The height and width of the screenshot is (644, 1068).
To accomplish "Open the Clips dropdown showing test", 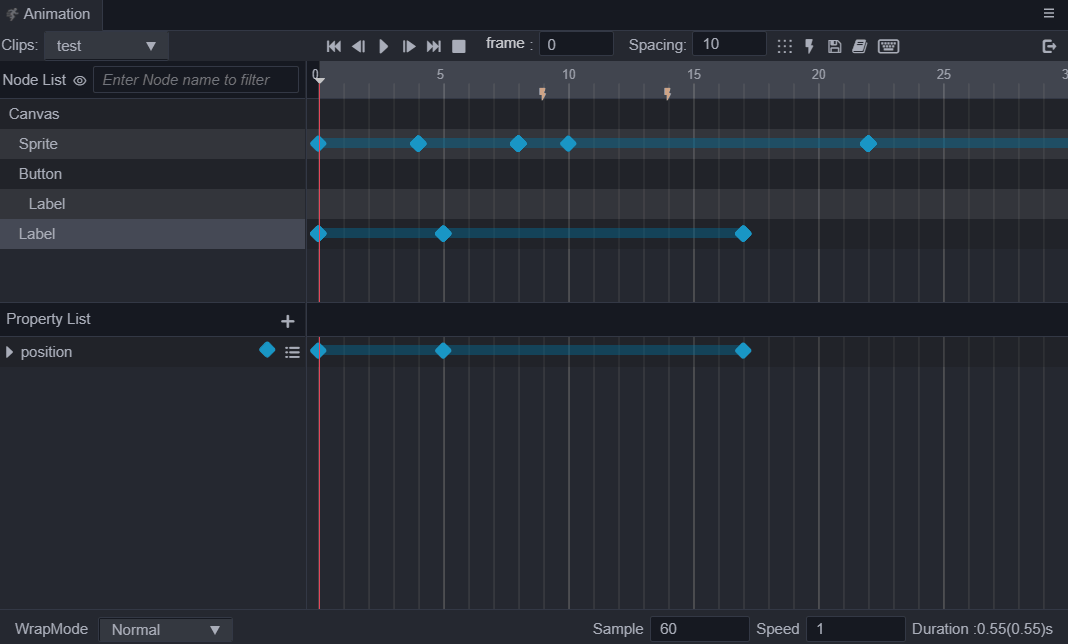I will tap(106, 46).
